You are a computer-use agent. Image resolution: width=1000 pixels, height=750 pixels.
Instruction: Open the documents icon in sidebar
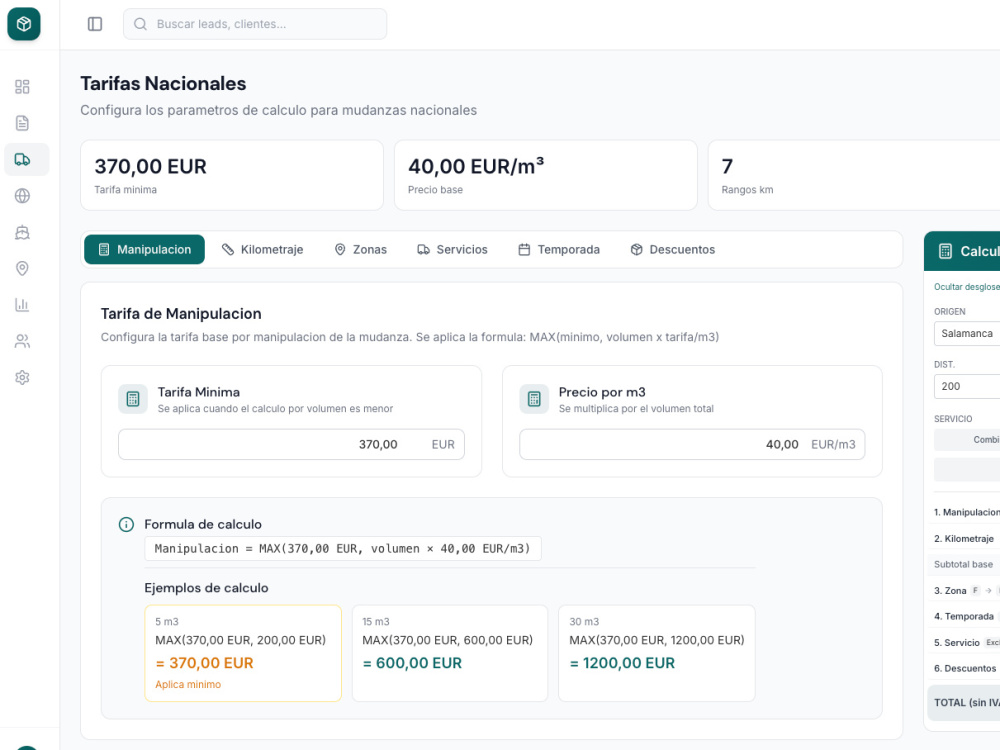tap(22, 123)
